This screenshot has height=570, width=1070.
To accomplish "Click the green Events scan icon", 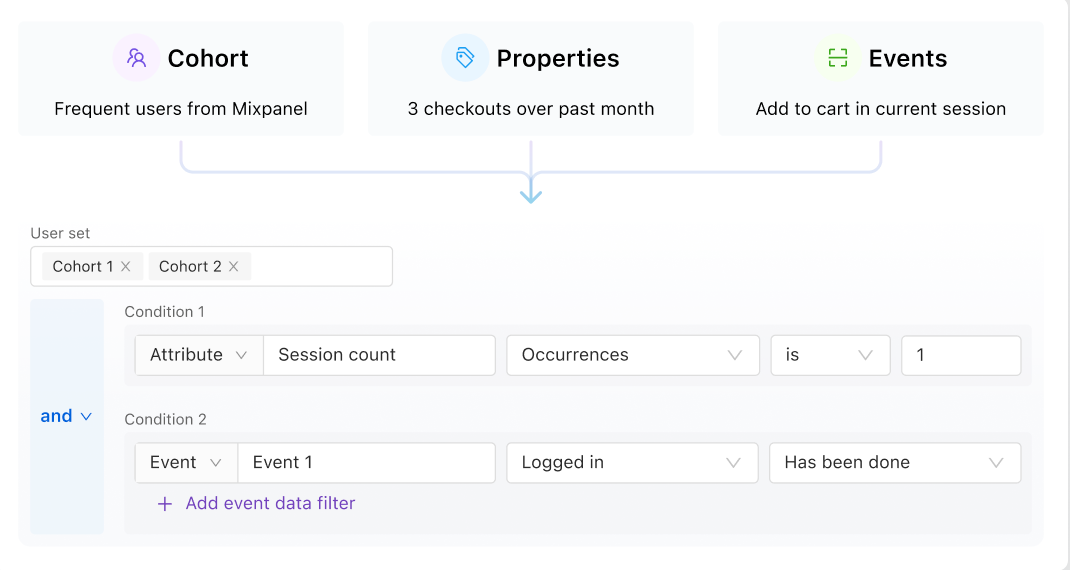I will 837,58.
